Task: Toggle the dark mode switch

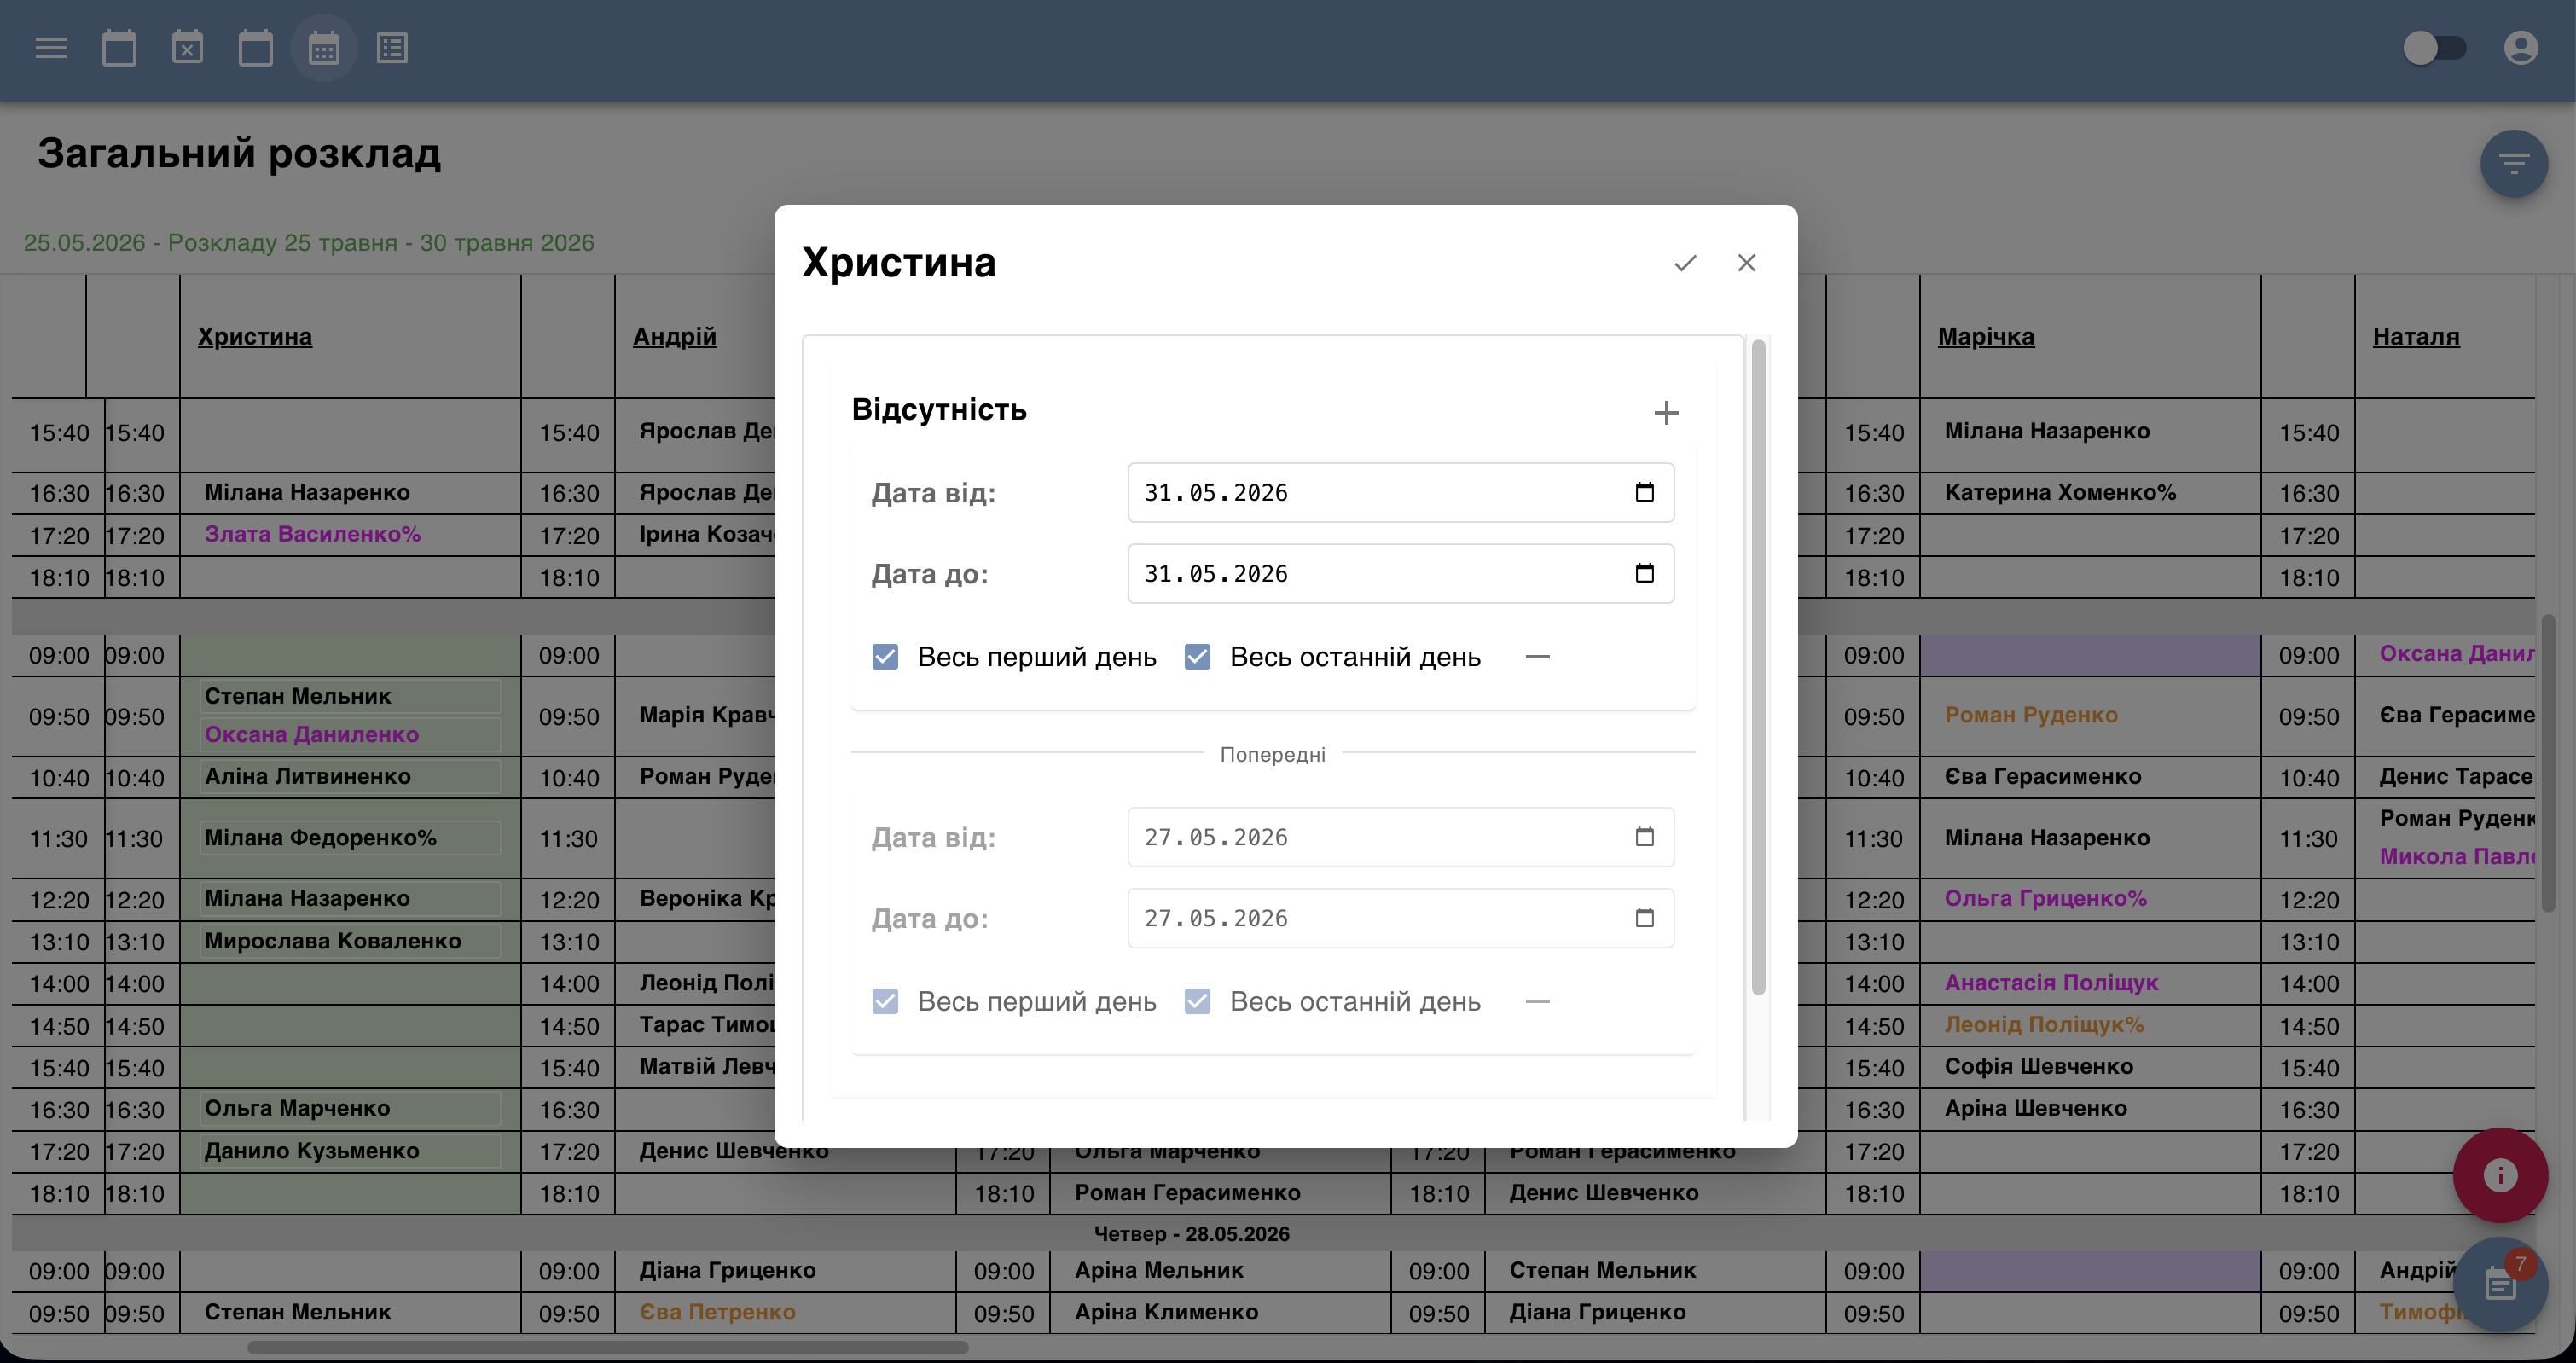Action: (2434, 48)
